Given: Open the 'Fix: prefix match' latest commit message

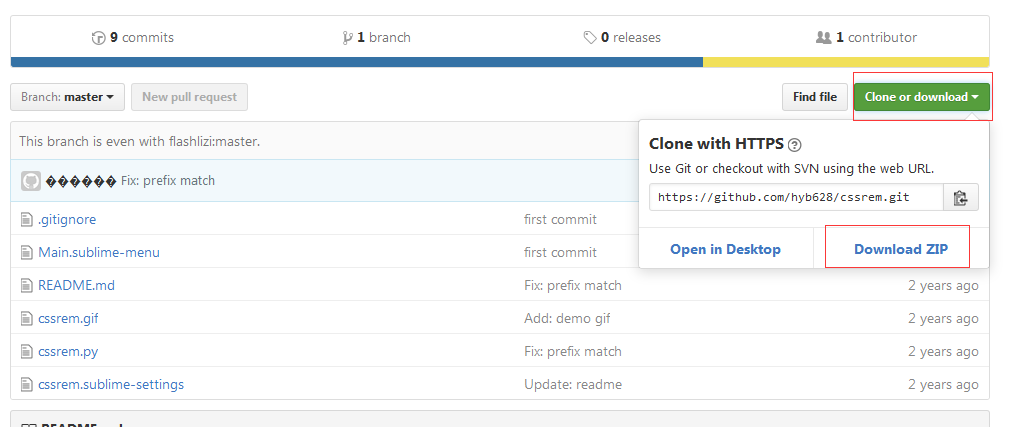Looking at the screenshot, I should click(x=168, y=180).
